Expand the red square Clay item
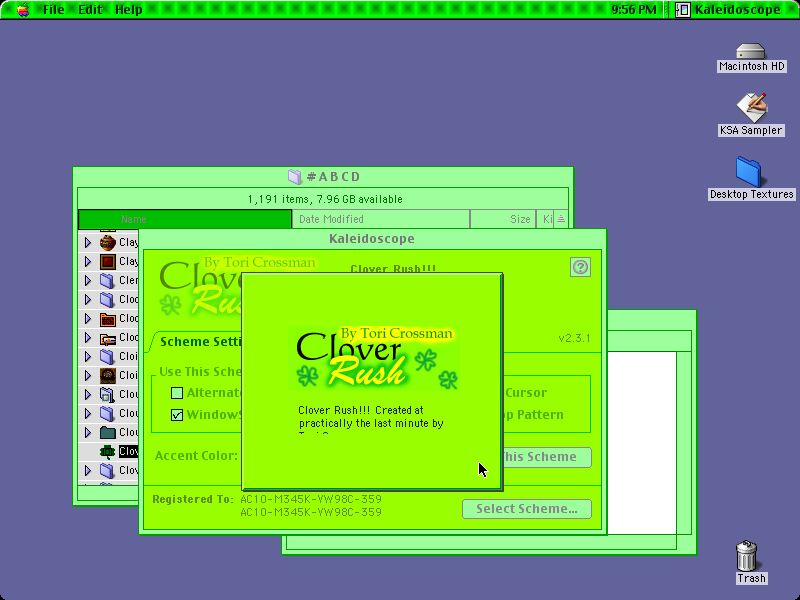 [88, 262]
